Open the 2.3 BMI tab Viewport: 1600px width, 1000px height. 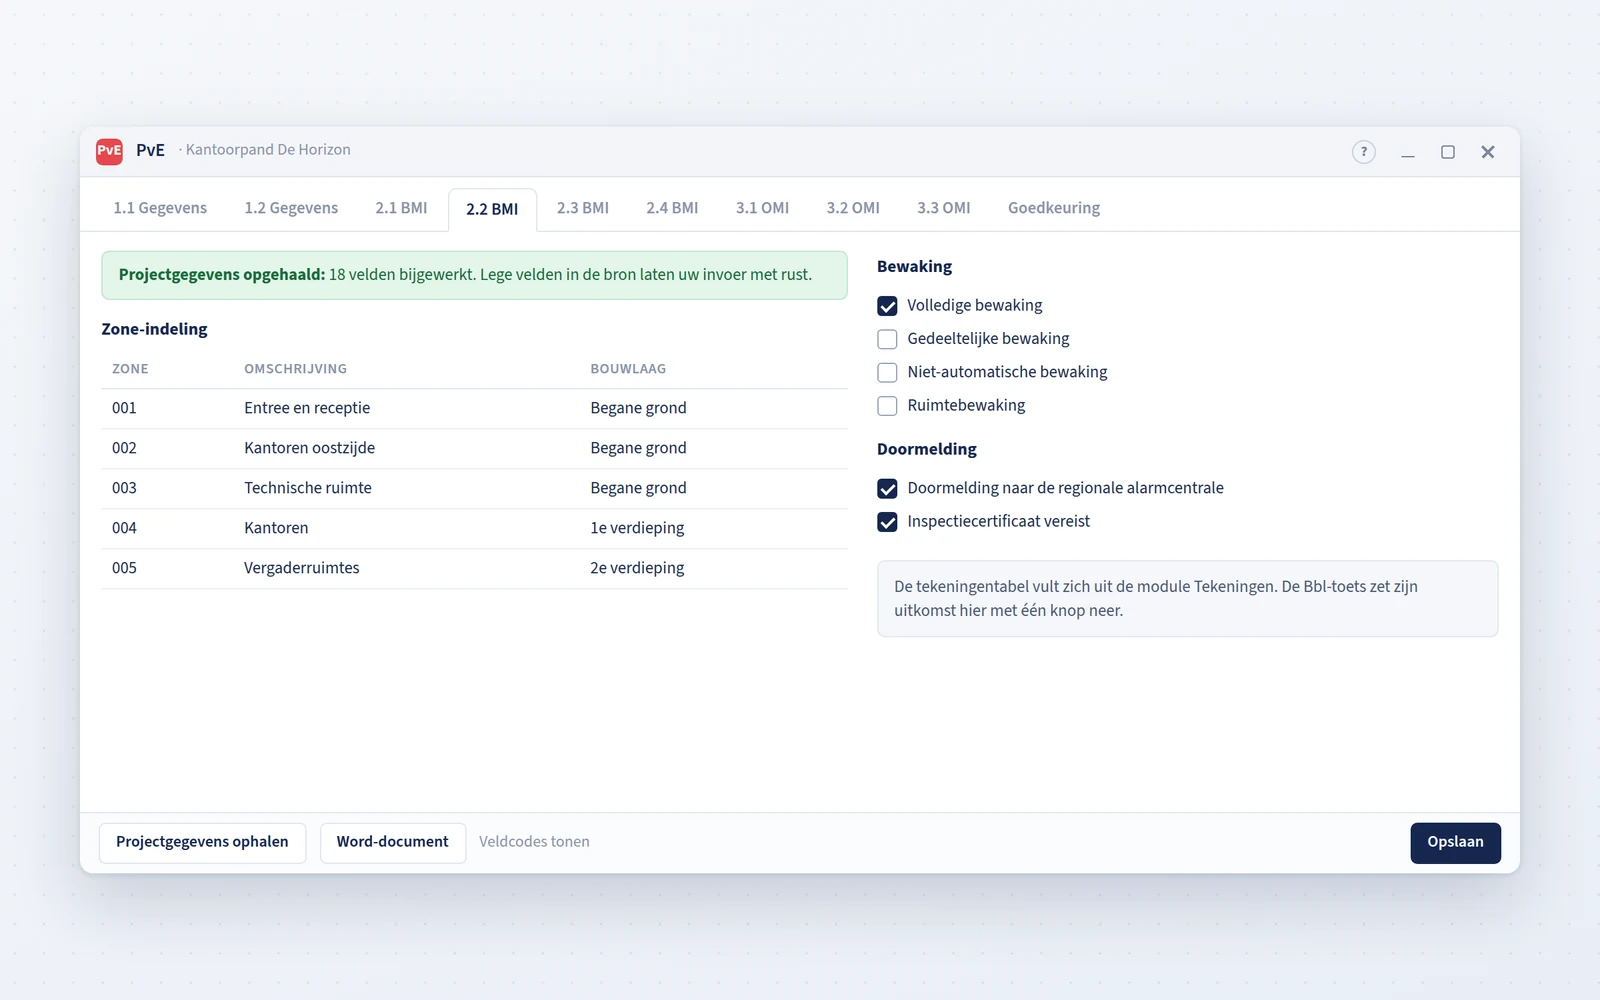pos(583,208)
